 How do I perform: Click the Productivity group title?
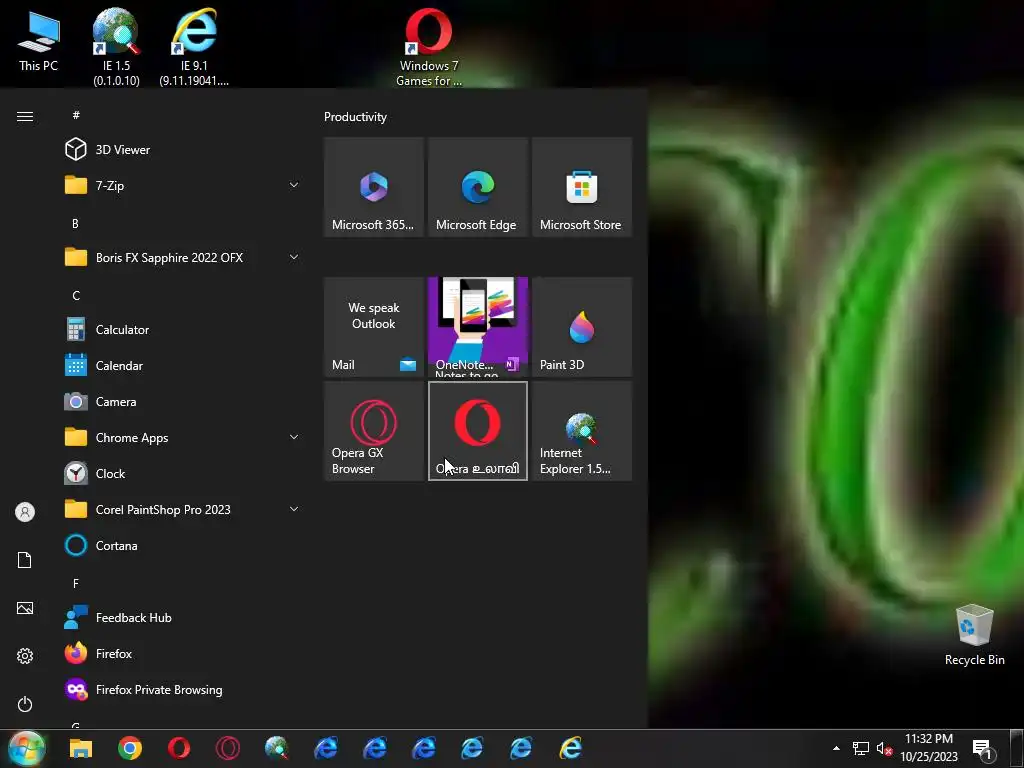(355, 117)
